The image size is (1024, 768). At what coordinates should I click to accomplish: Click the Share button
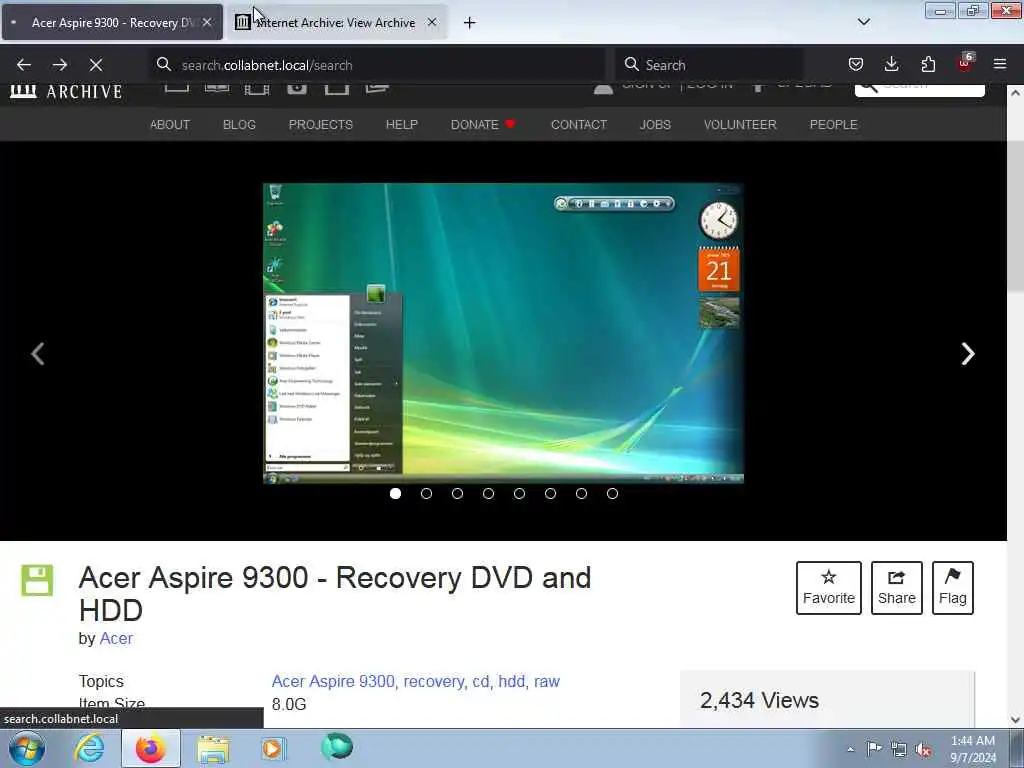[897, 587]
